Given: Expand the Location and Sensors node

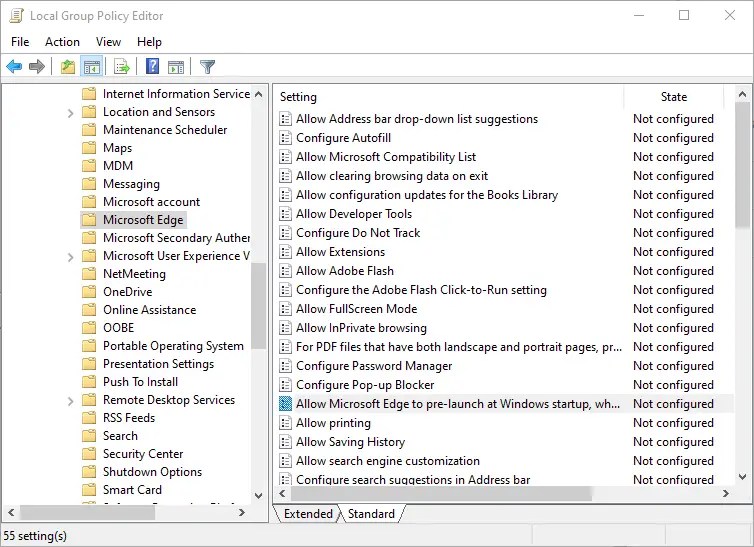Looking at the screenshot, I should (70, 113).
